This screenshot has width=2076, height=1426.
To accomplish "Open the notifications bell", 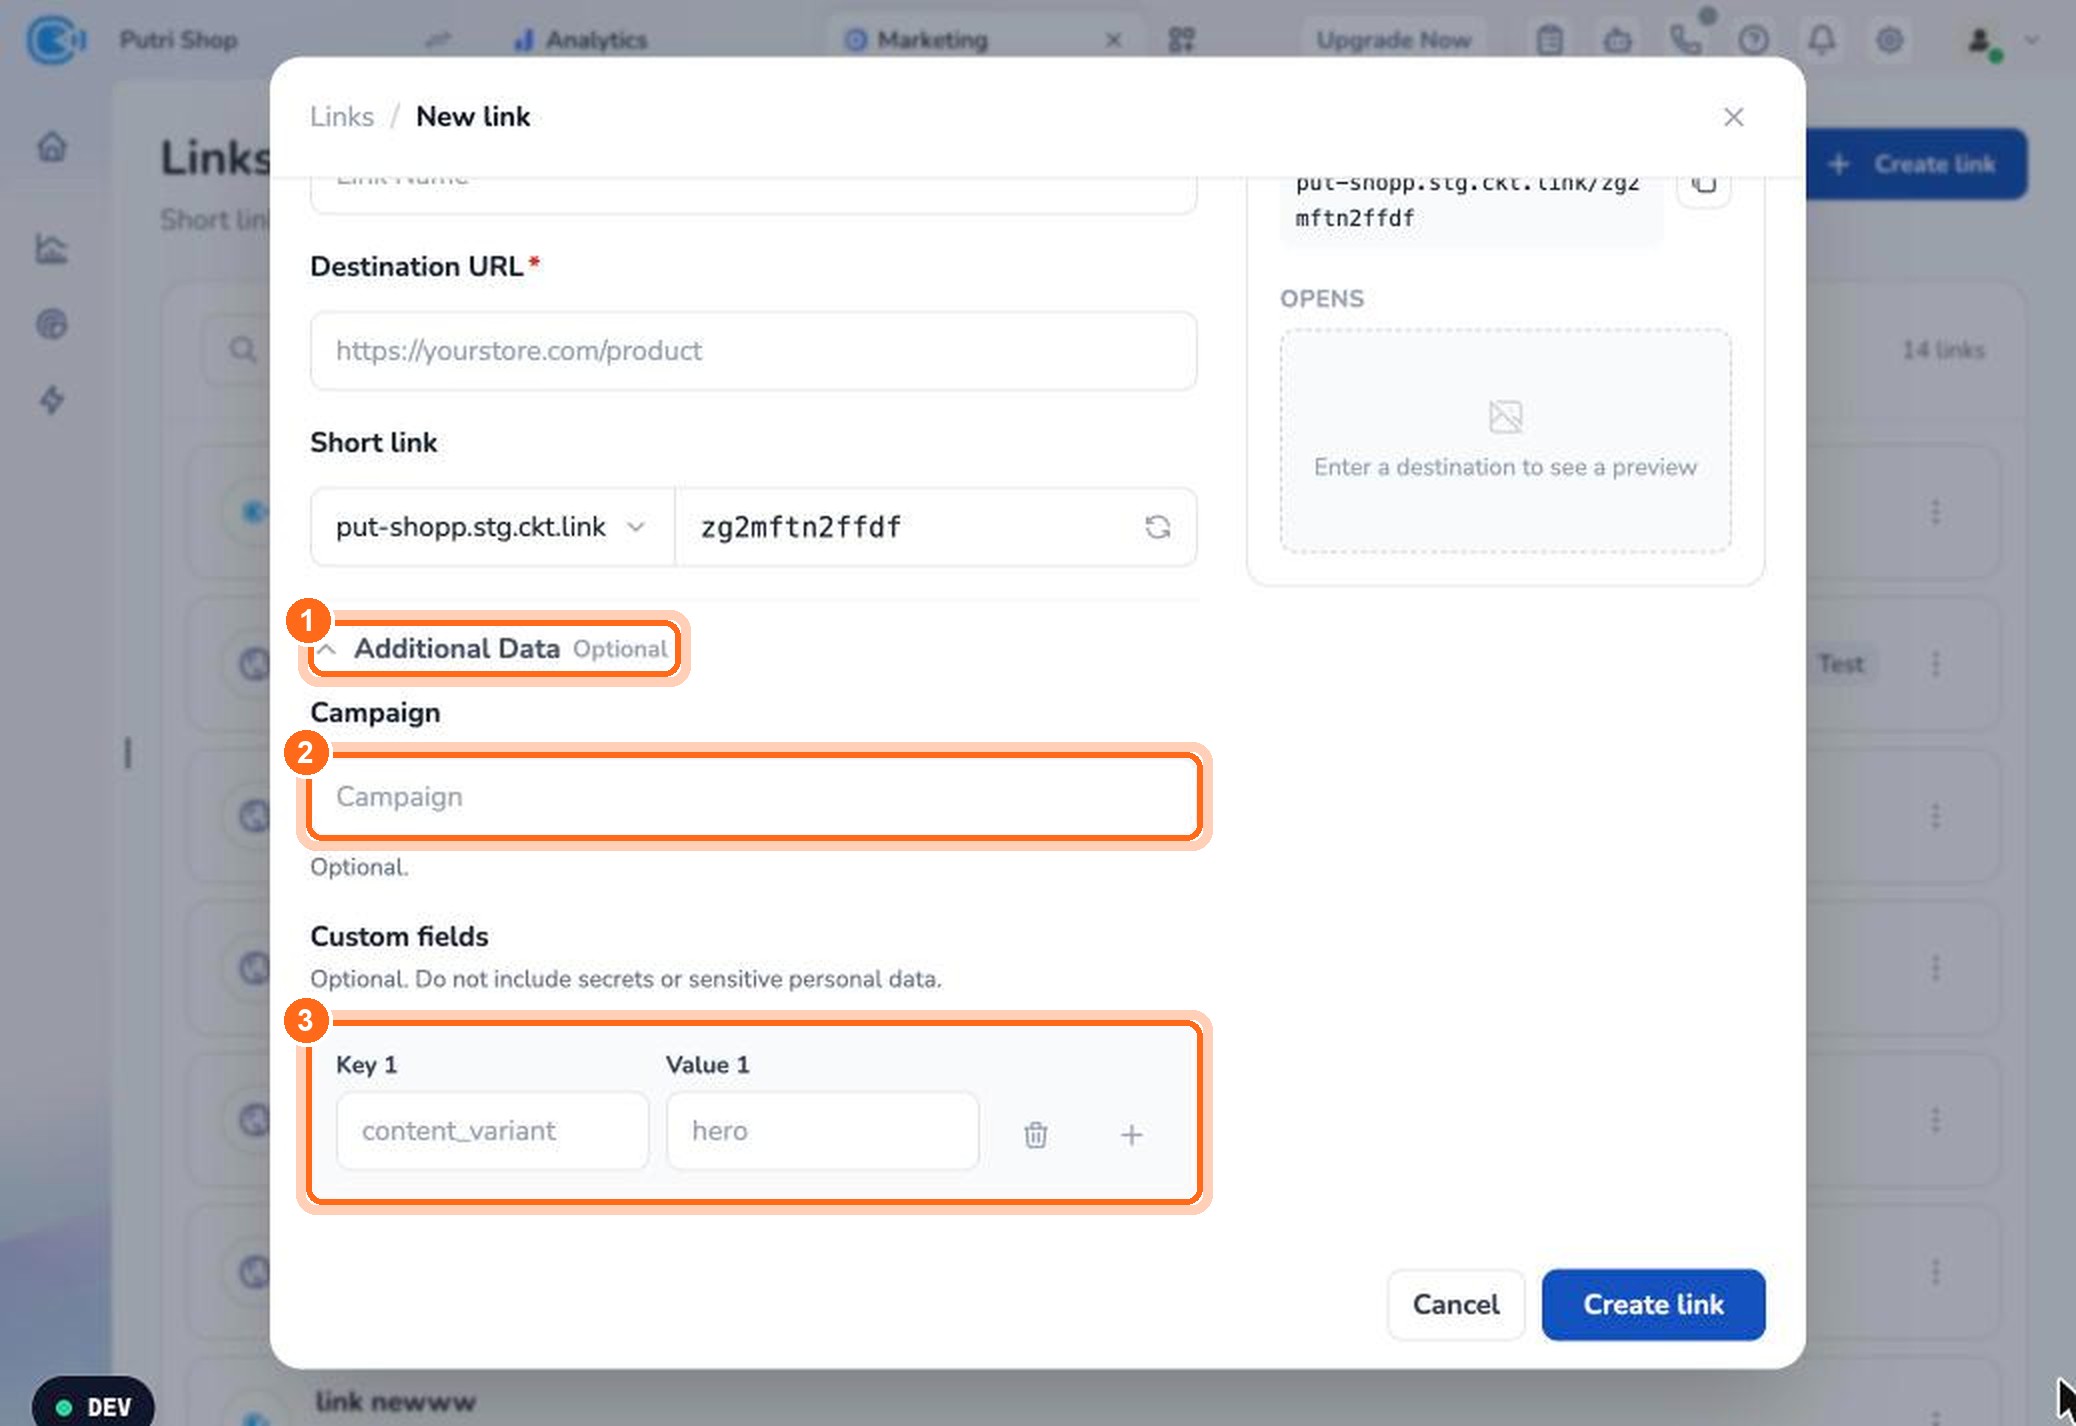I will [1821, 40].
